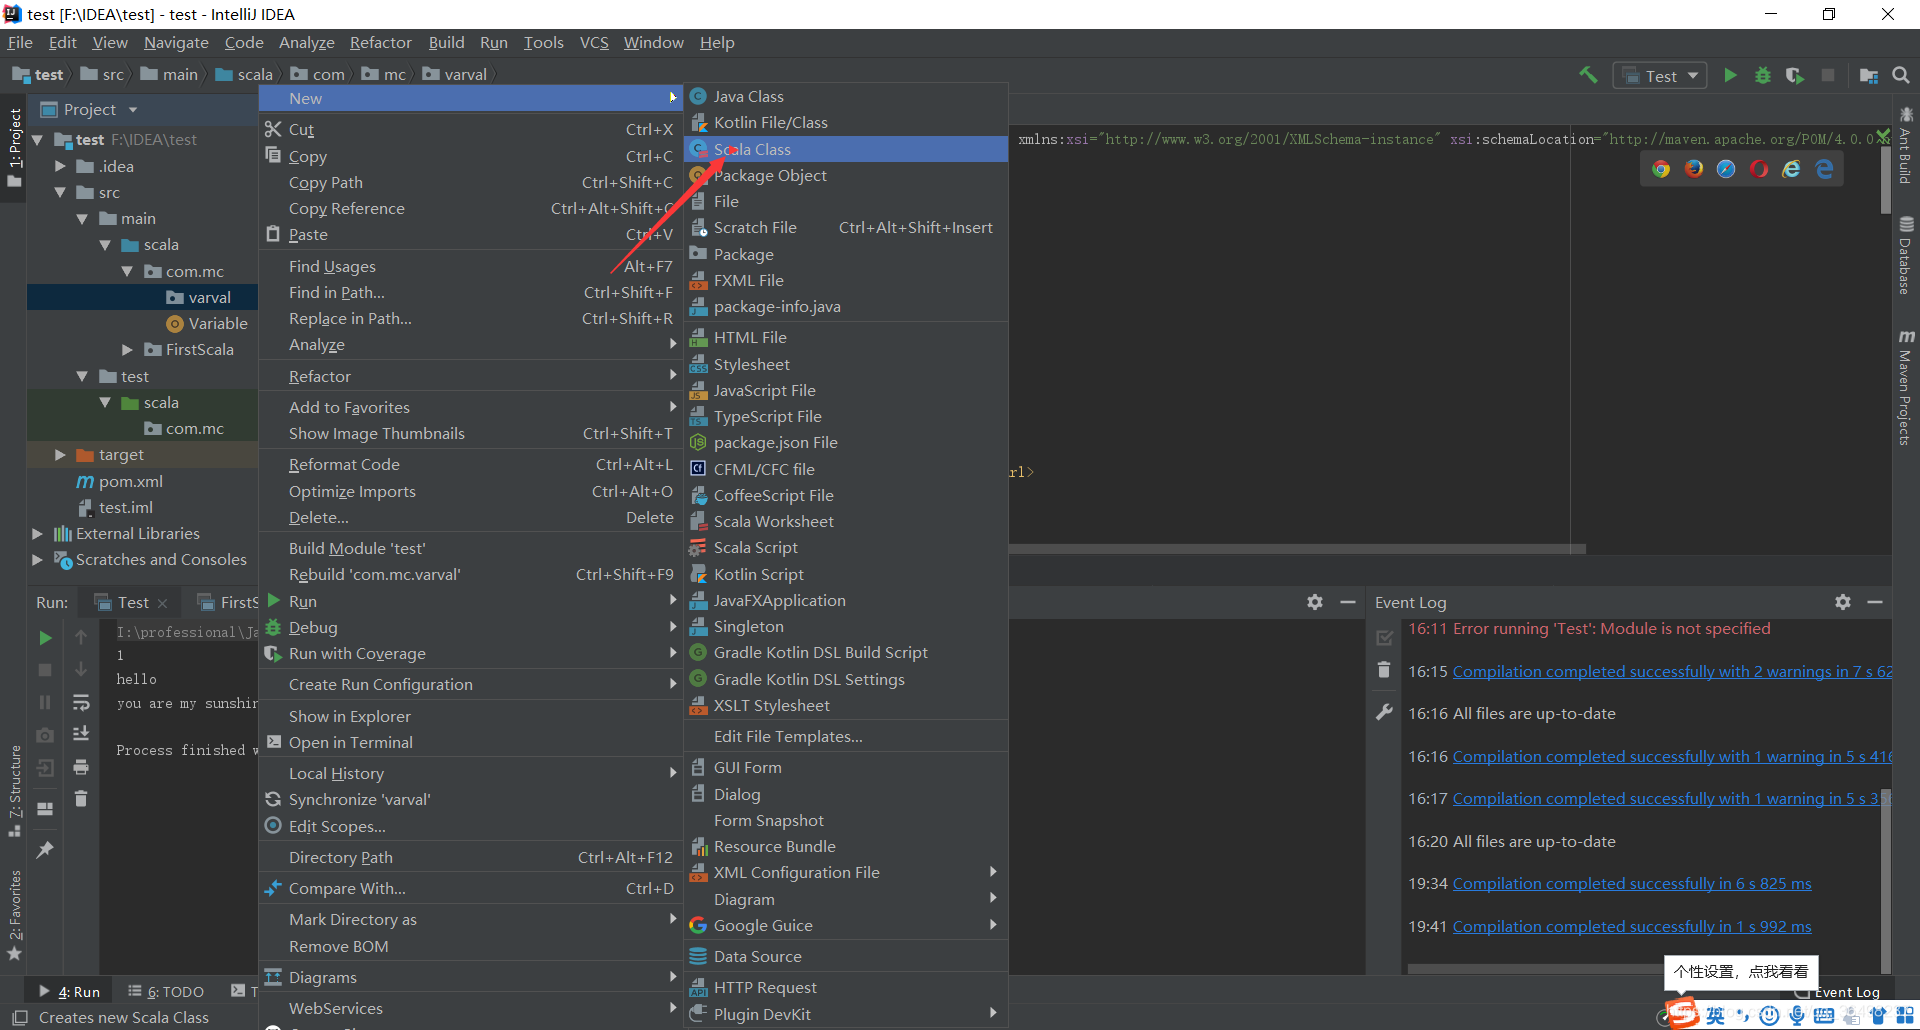1920x1030 pixels.
Task: Click the Build project hammer icon
Action: coord(1588,75)
